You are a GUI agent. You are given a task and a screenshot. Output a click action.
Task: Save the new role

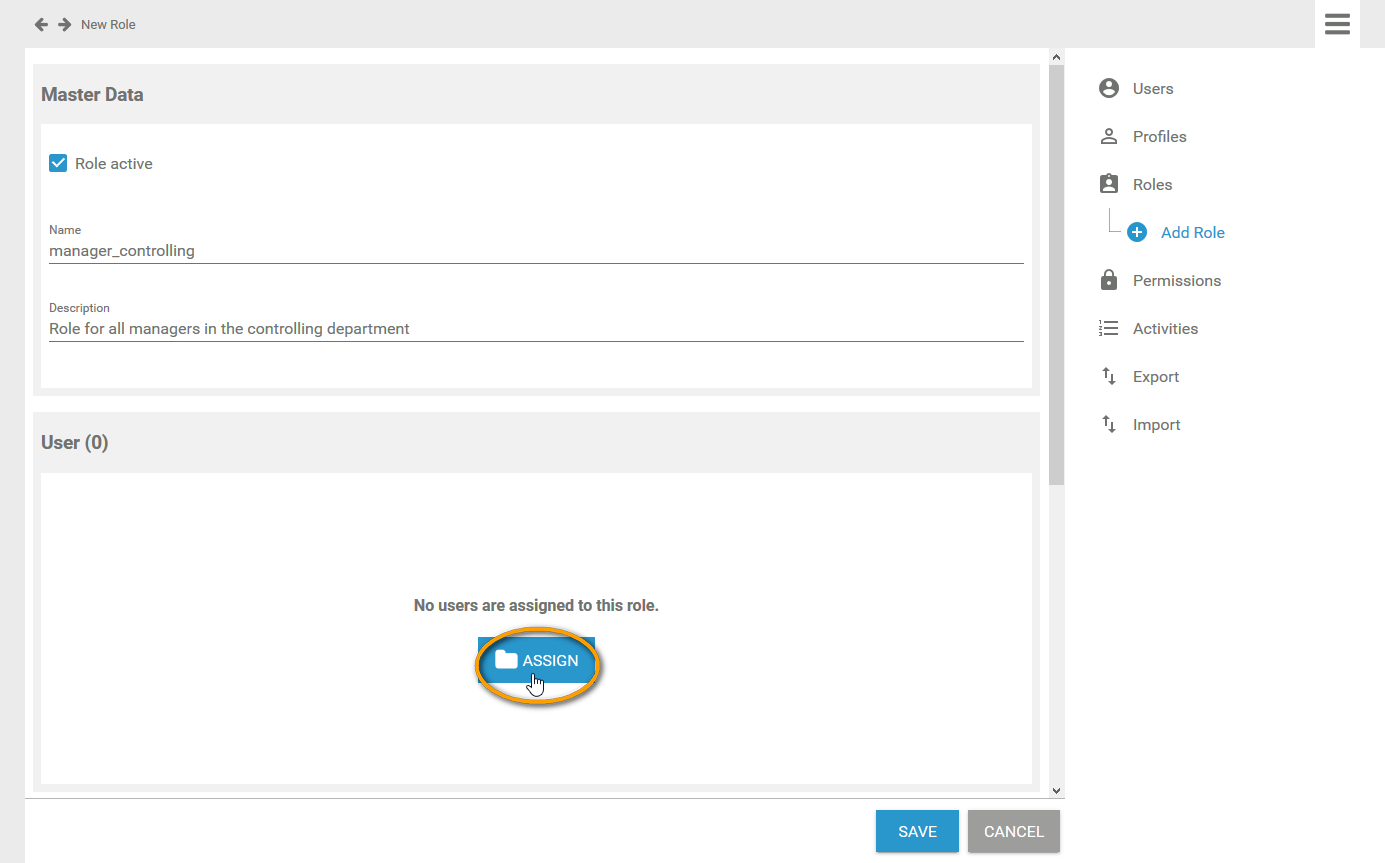[916, 831]
